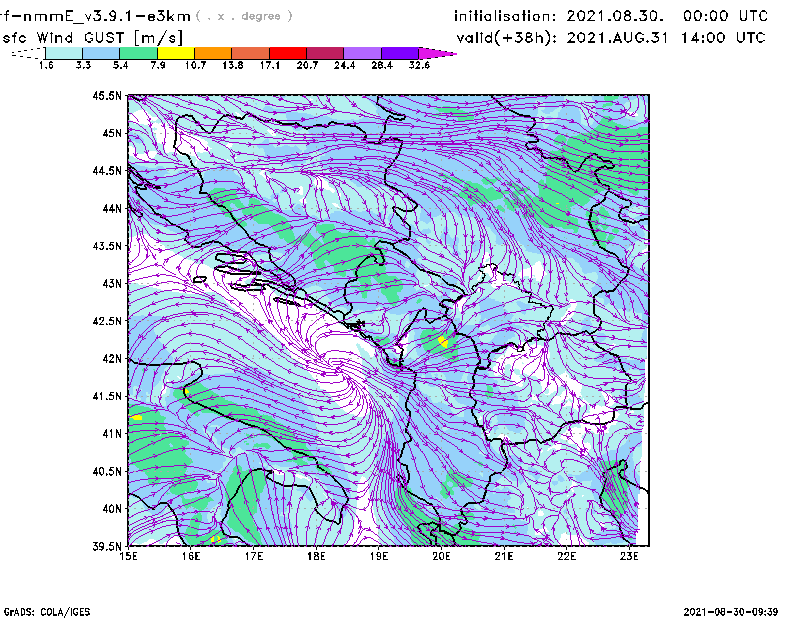Click the 17.1 colorbar value
This screenshot has width=800, height=618.
click(269, 65)
